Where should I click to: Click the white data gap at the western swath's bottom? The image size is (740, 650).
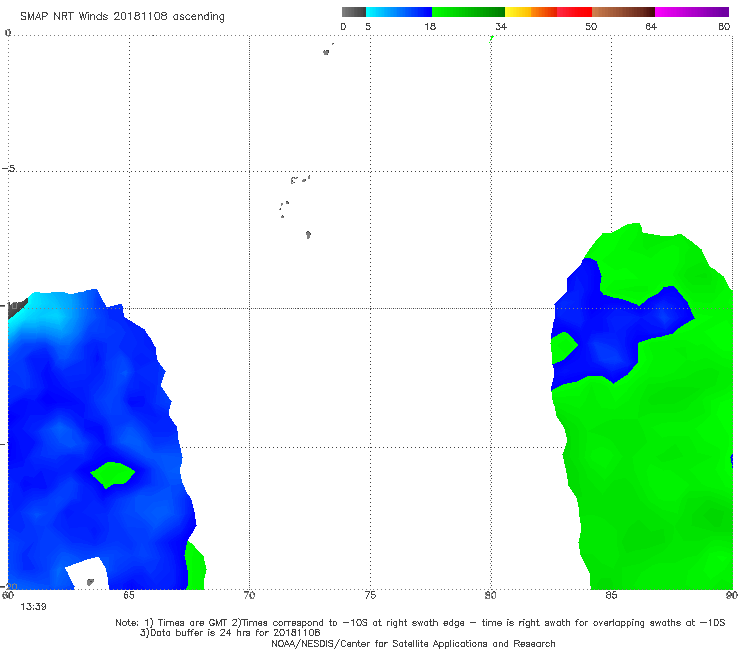(87, 574)
